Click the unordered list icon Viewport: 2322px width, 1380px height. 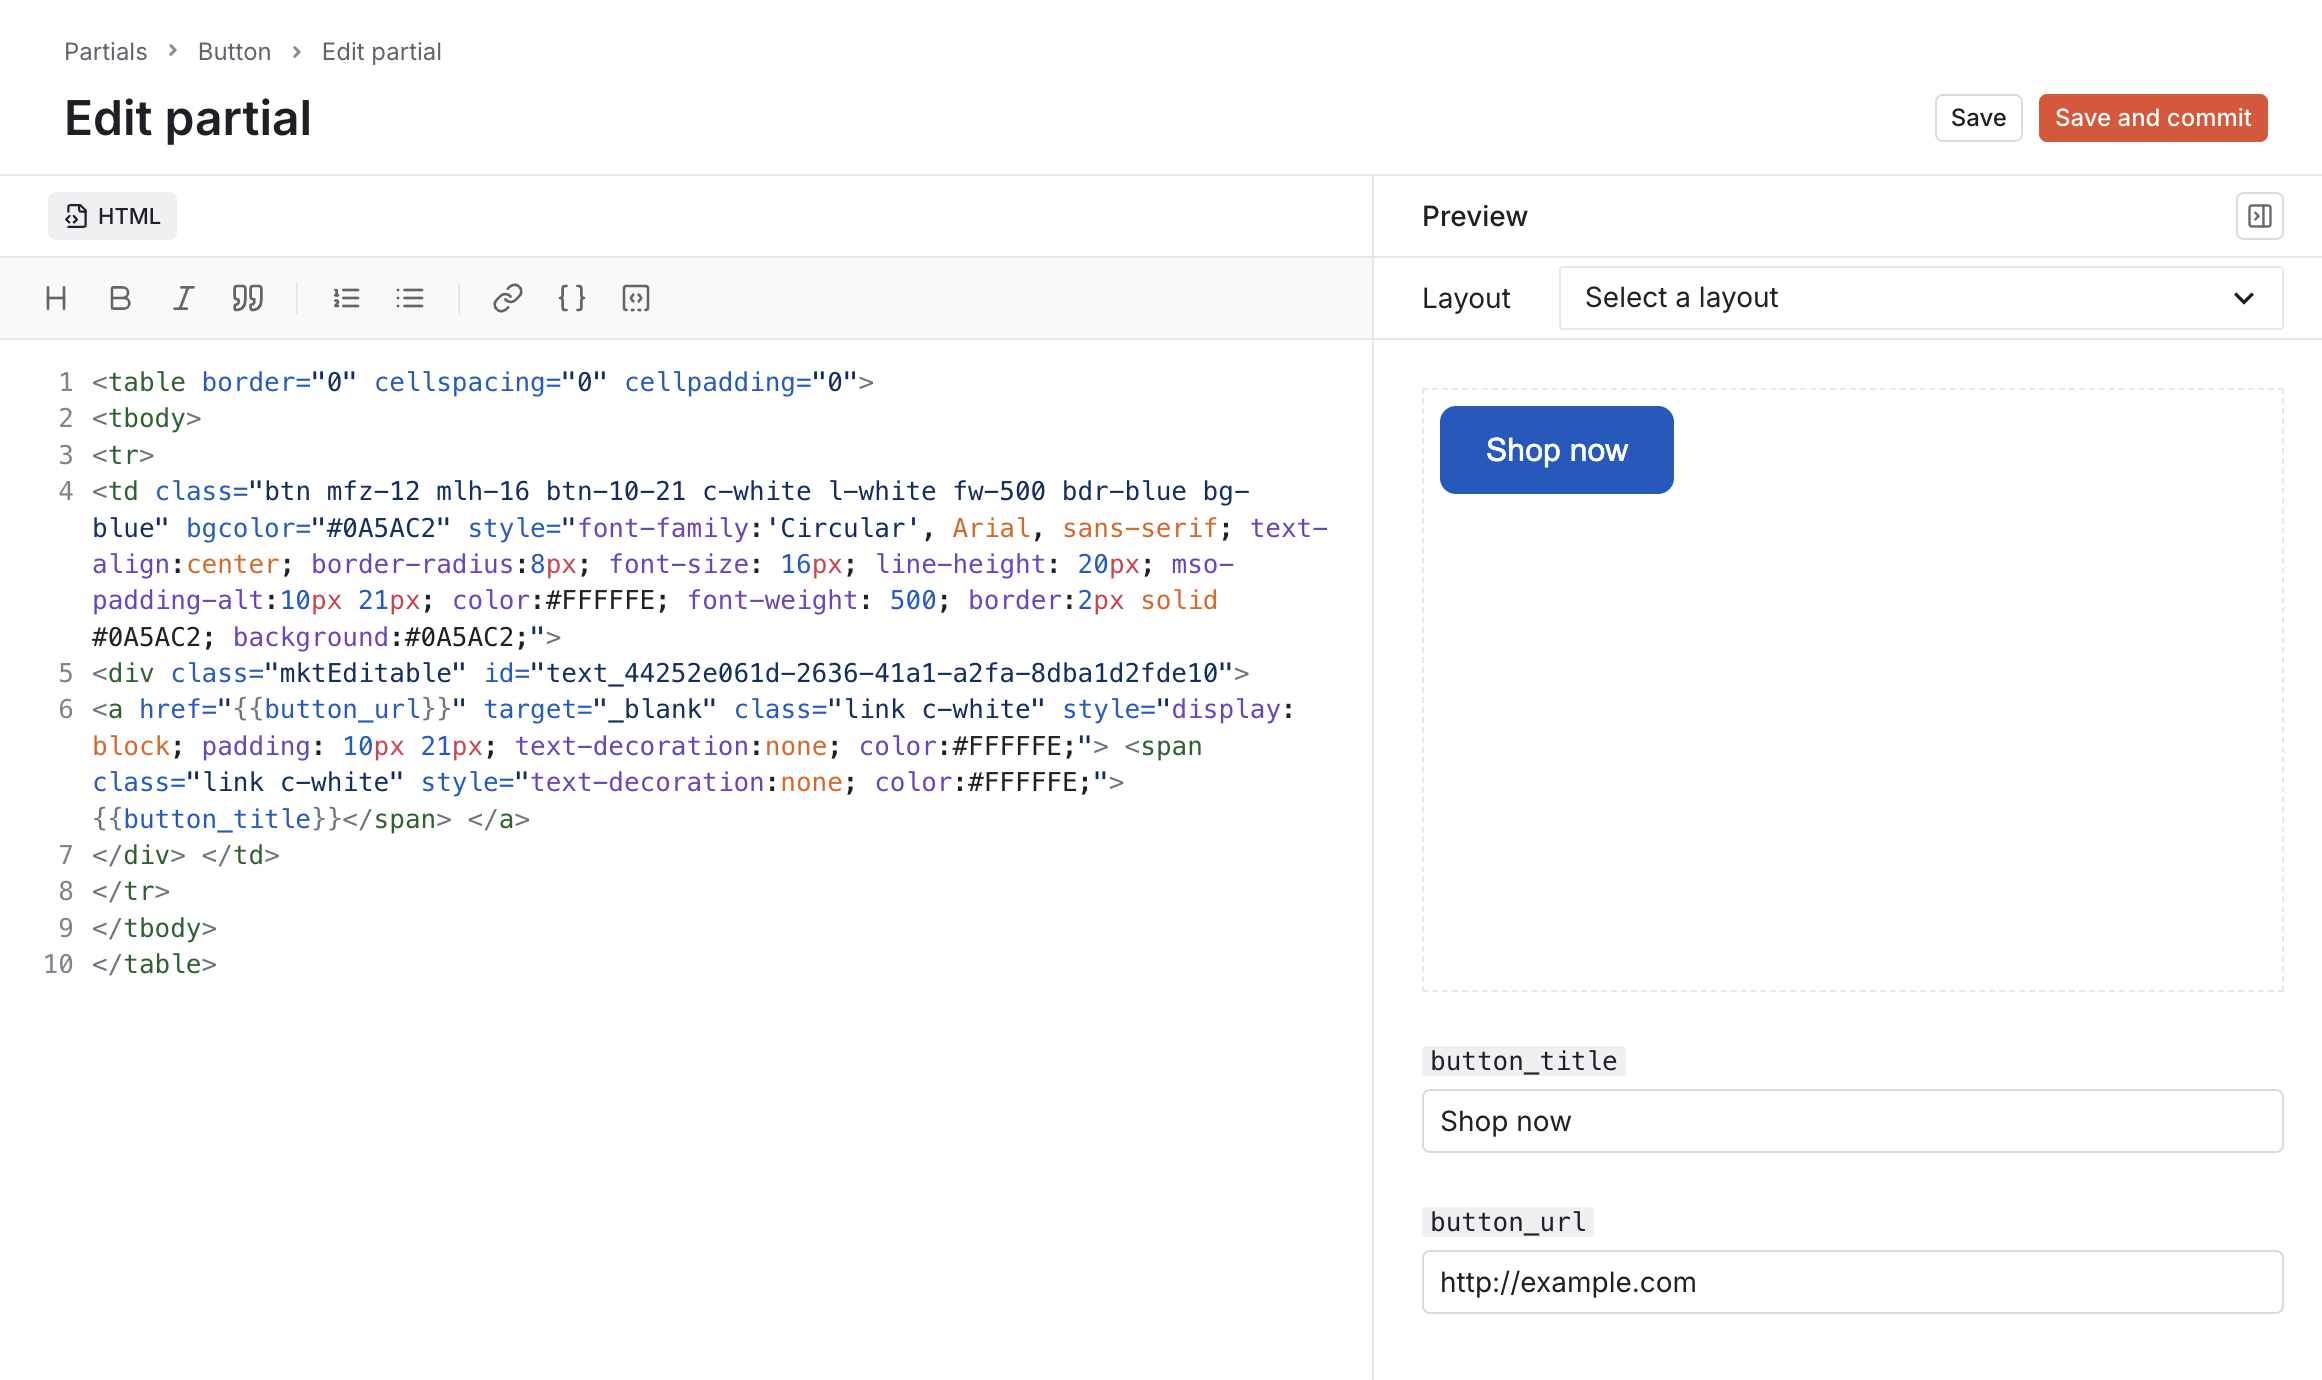[x=411, y=297]
